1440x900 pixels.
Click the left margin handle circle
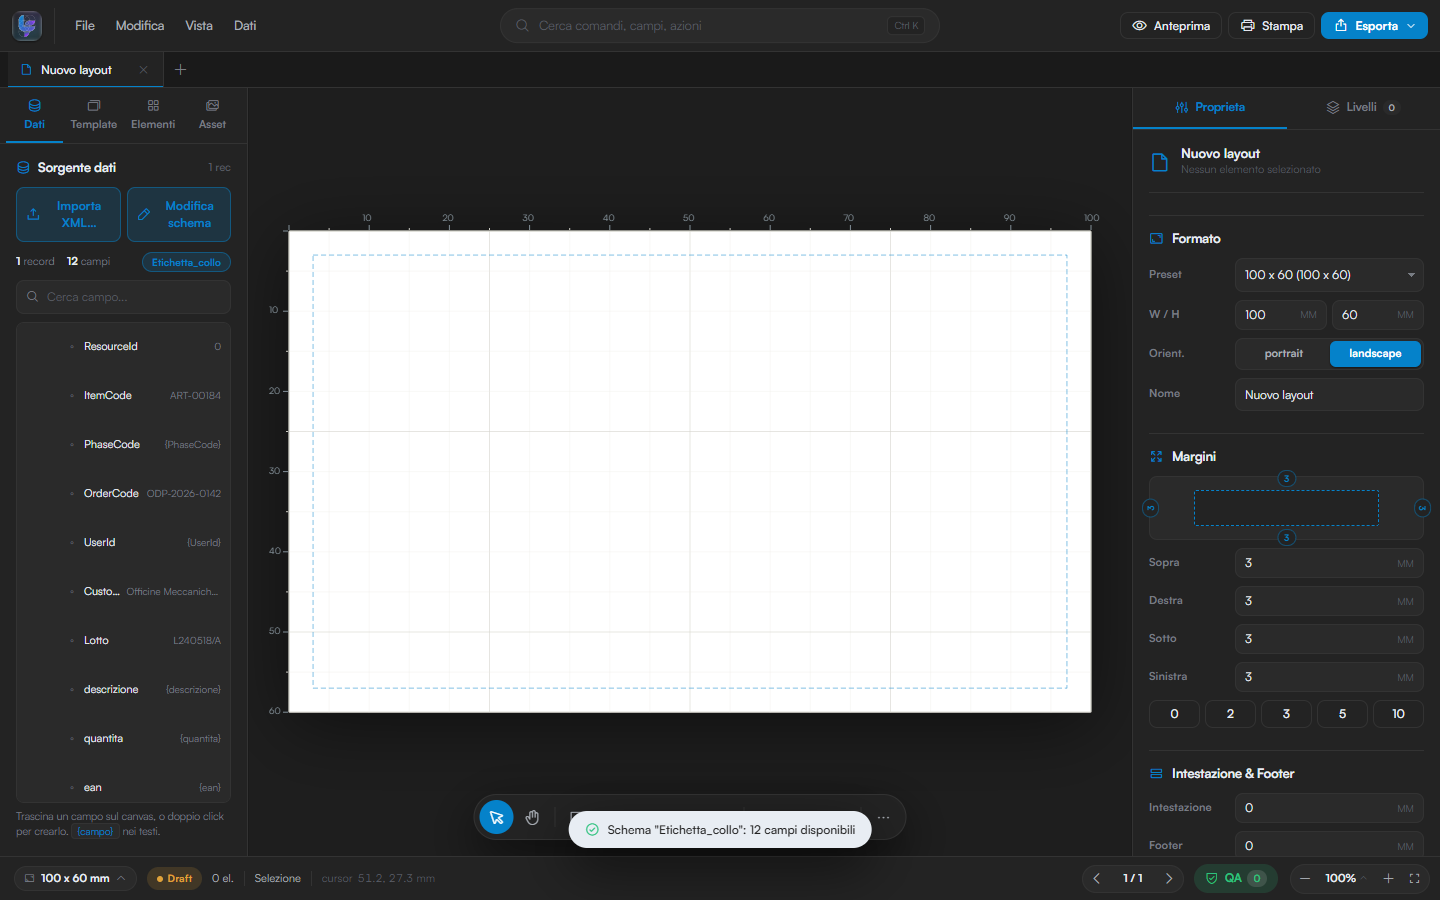1150,508
